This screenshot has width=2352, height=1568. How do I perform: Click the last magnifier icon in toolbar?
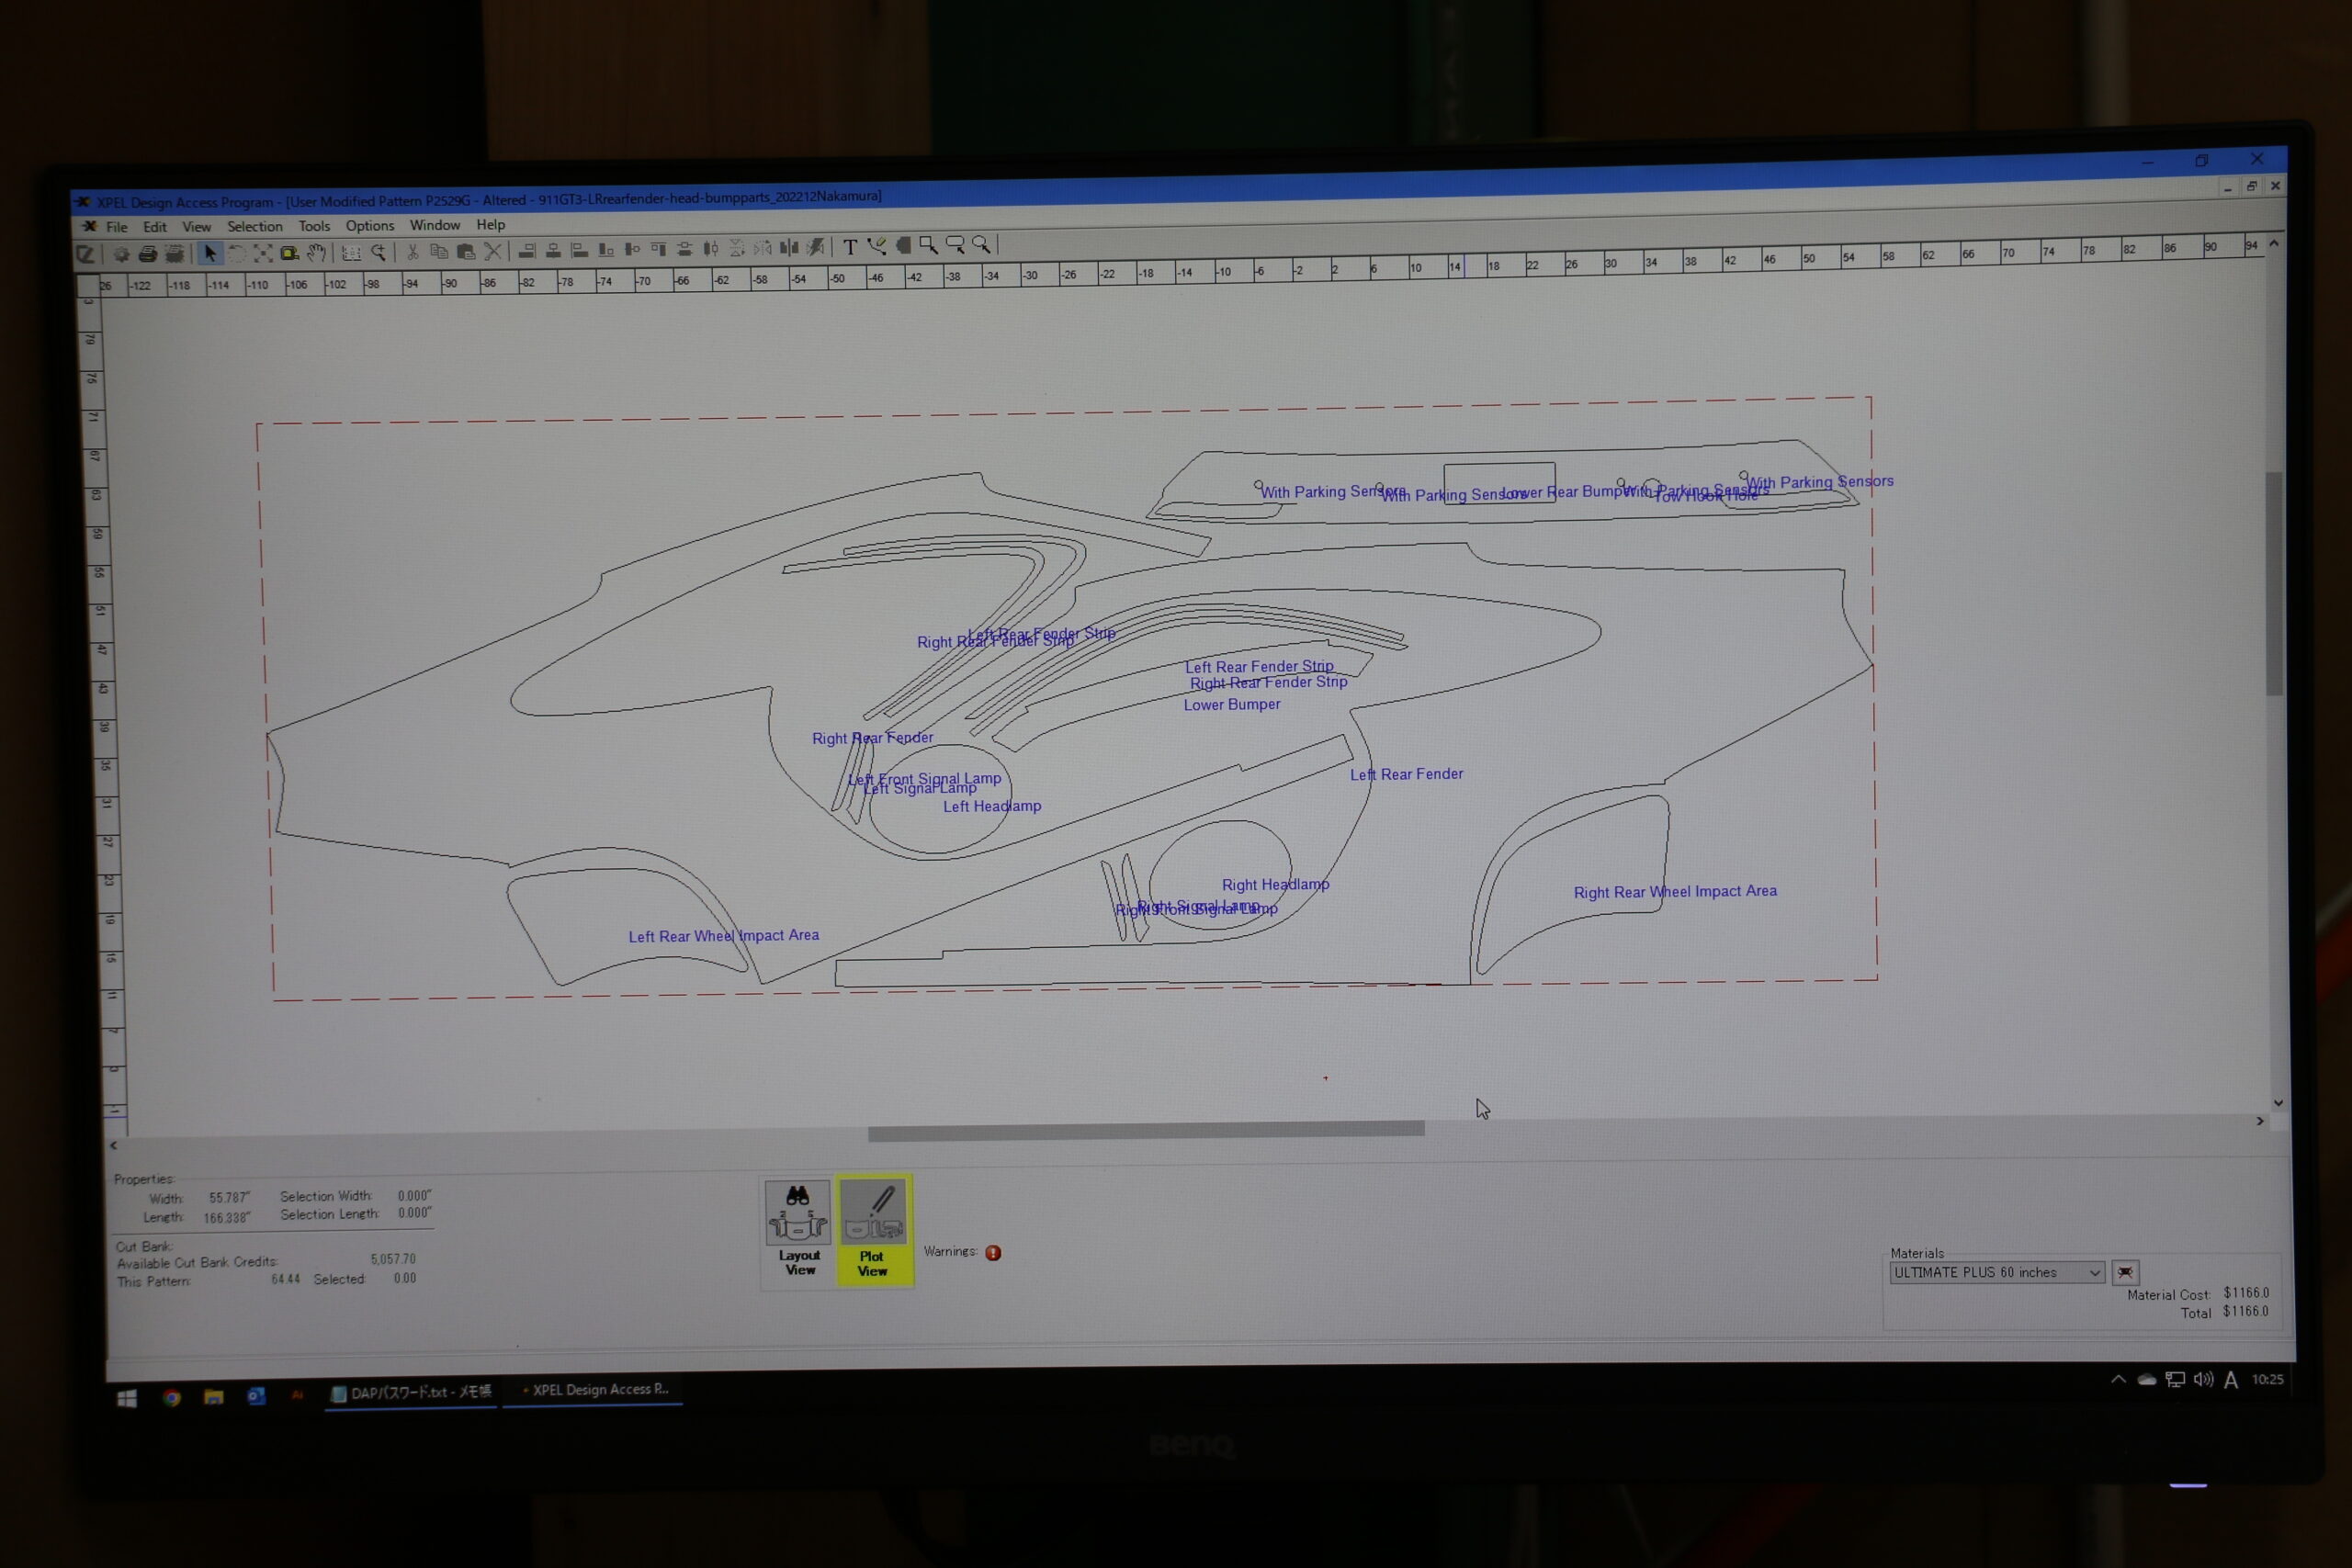(x=982, y=245)
